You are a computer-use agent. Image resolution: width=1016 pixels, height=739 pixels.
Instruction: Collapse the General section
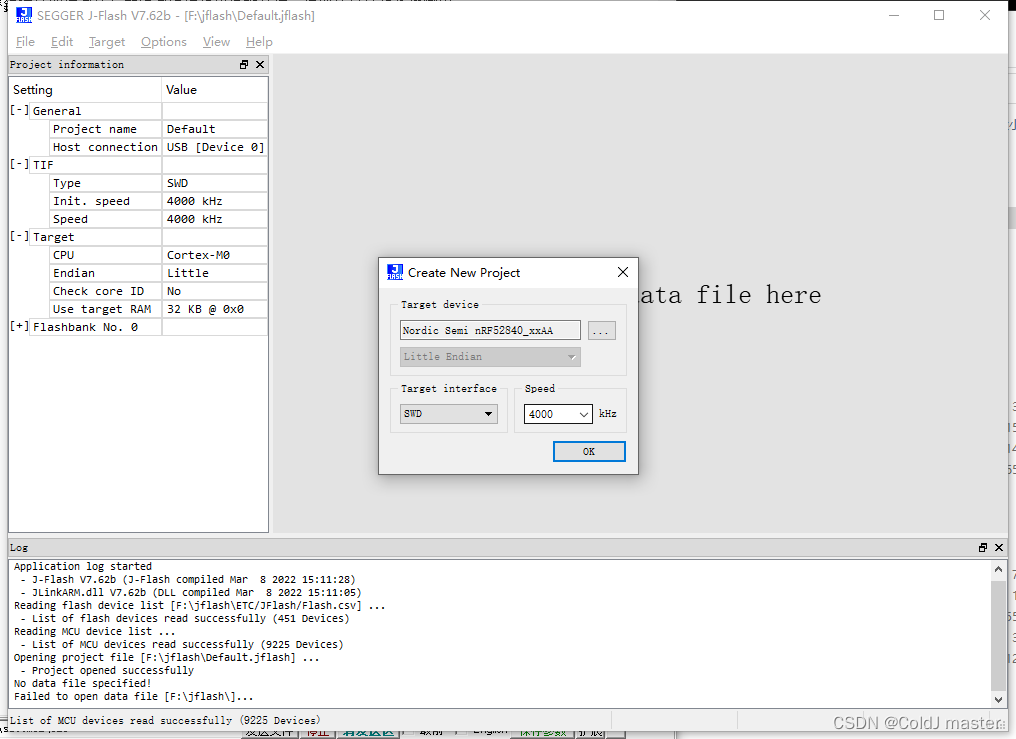click(19, 111)
